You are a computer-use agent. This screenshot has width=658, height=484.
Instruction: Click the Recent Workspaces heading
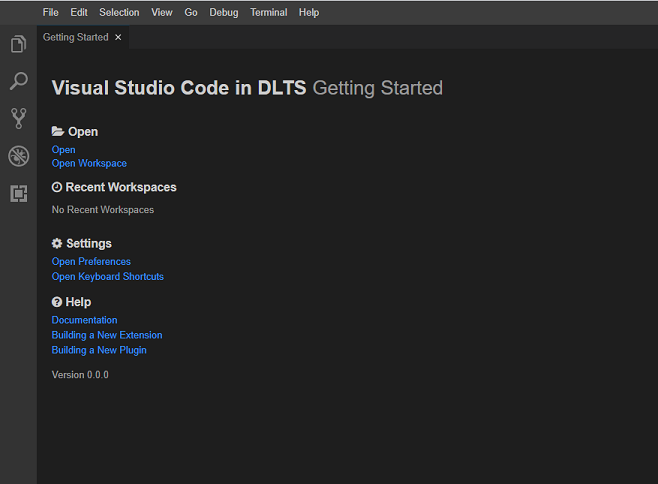tap(114, 187)
